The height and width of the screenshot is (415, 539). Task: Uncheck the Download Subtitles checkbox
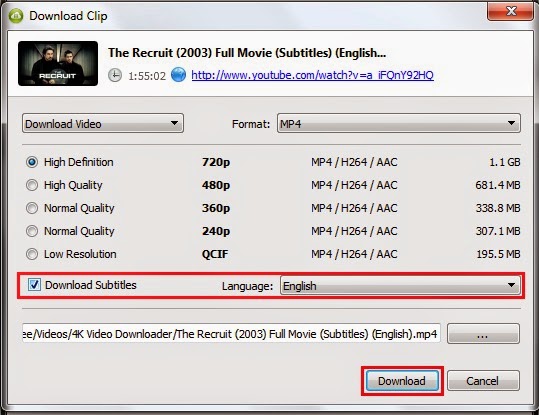point(34,285)
